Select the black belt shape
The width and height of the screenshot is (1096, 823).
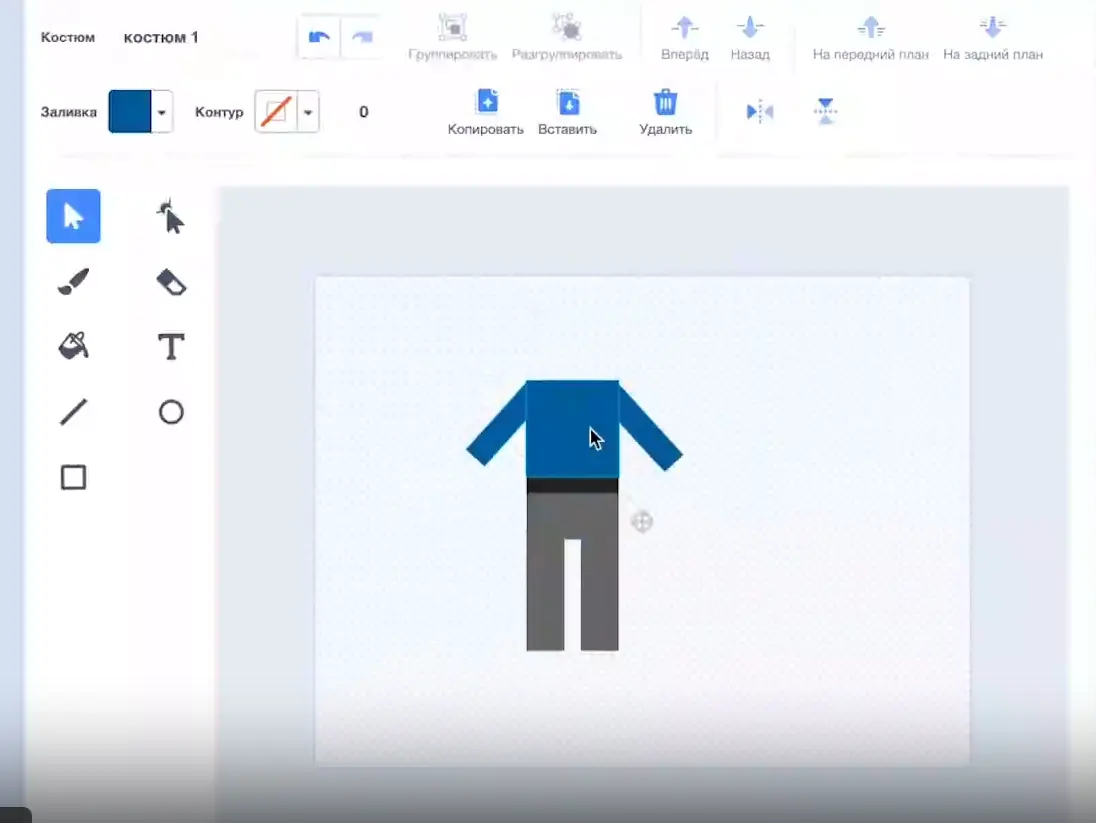(572, 485)
